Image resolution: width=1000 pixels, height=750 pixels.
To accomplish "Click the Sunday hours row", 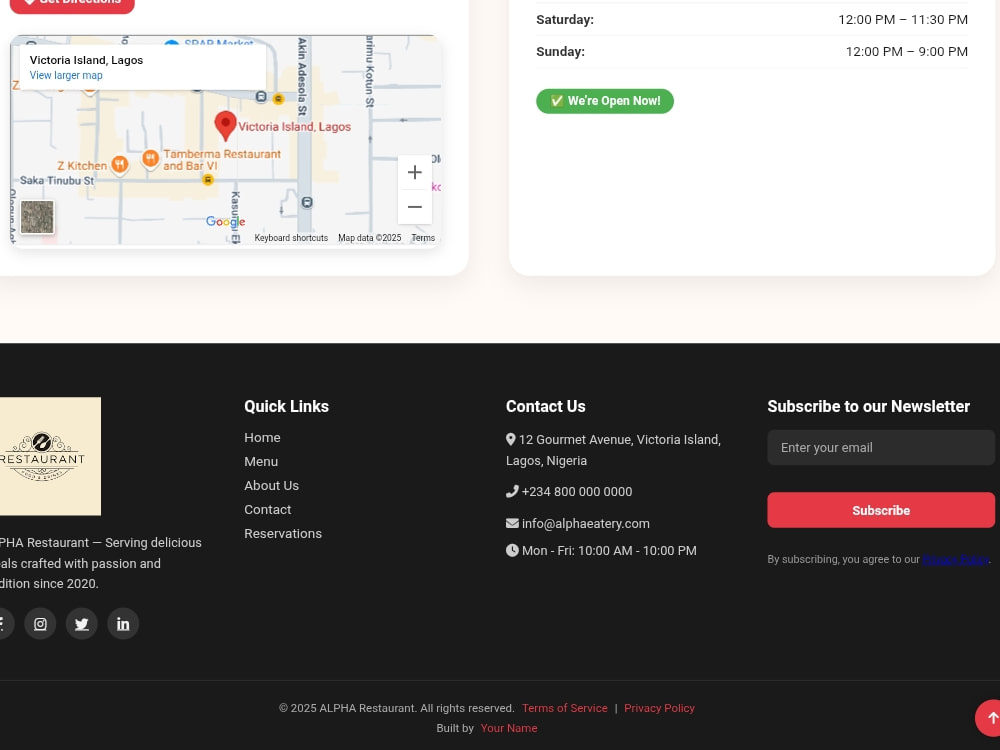I will click(752, 52).
